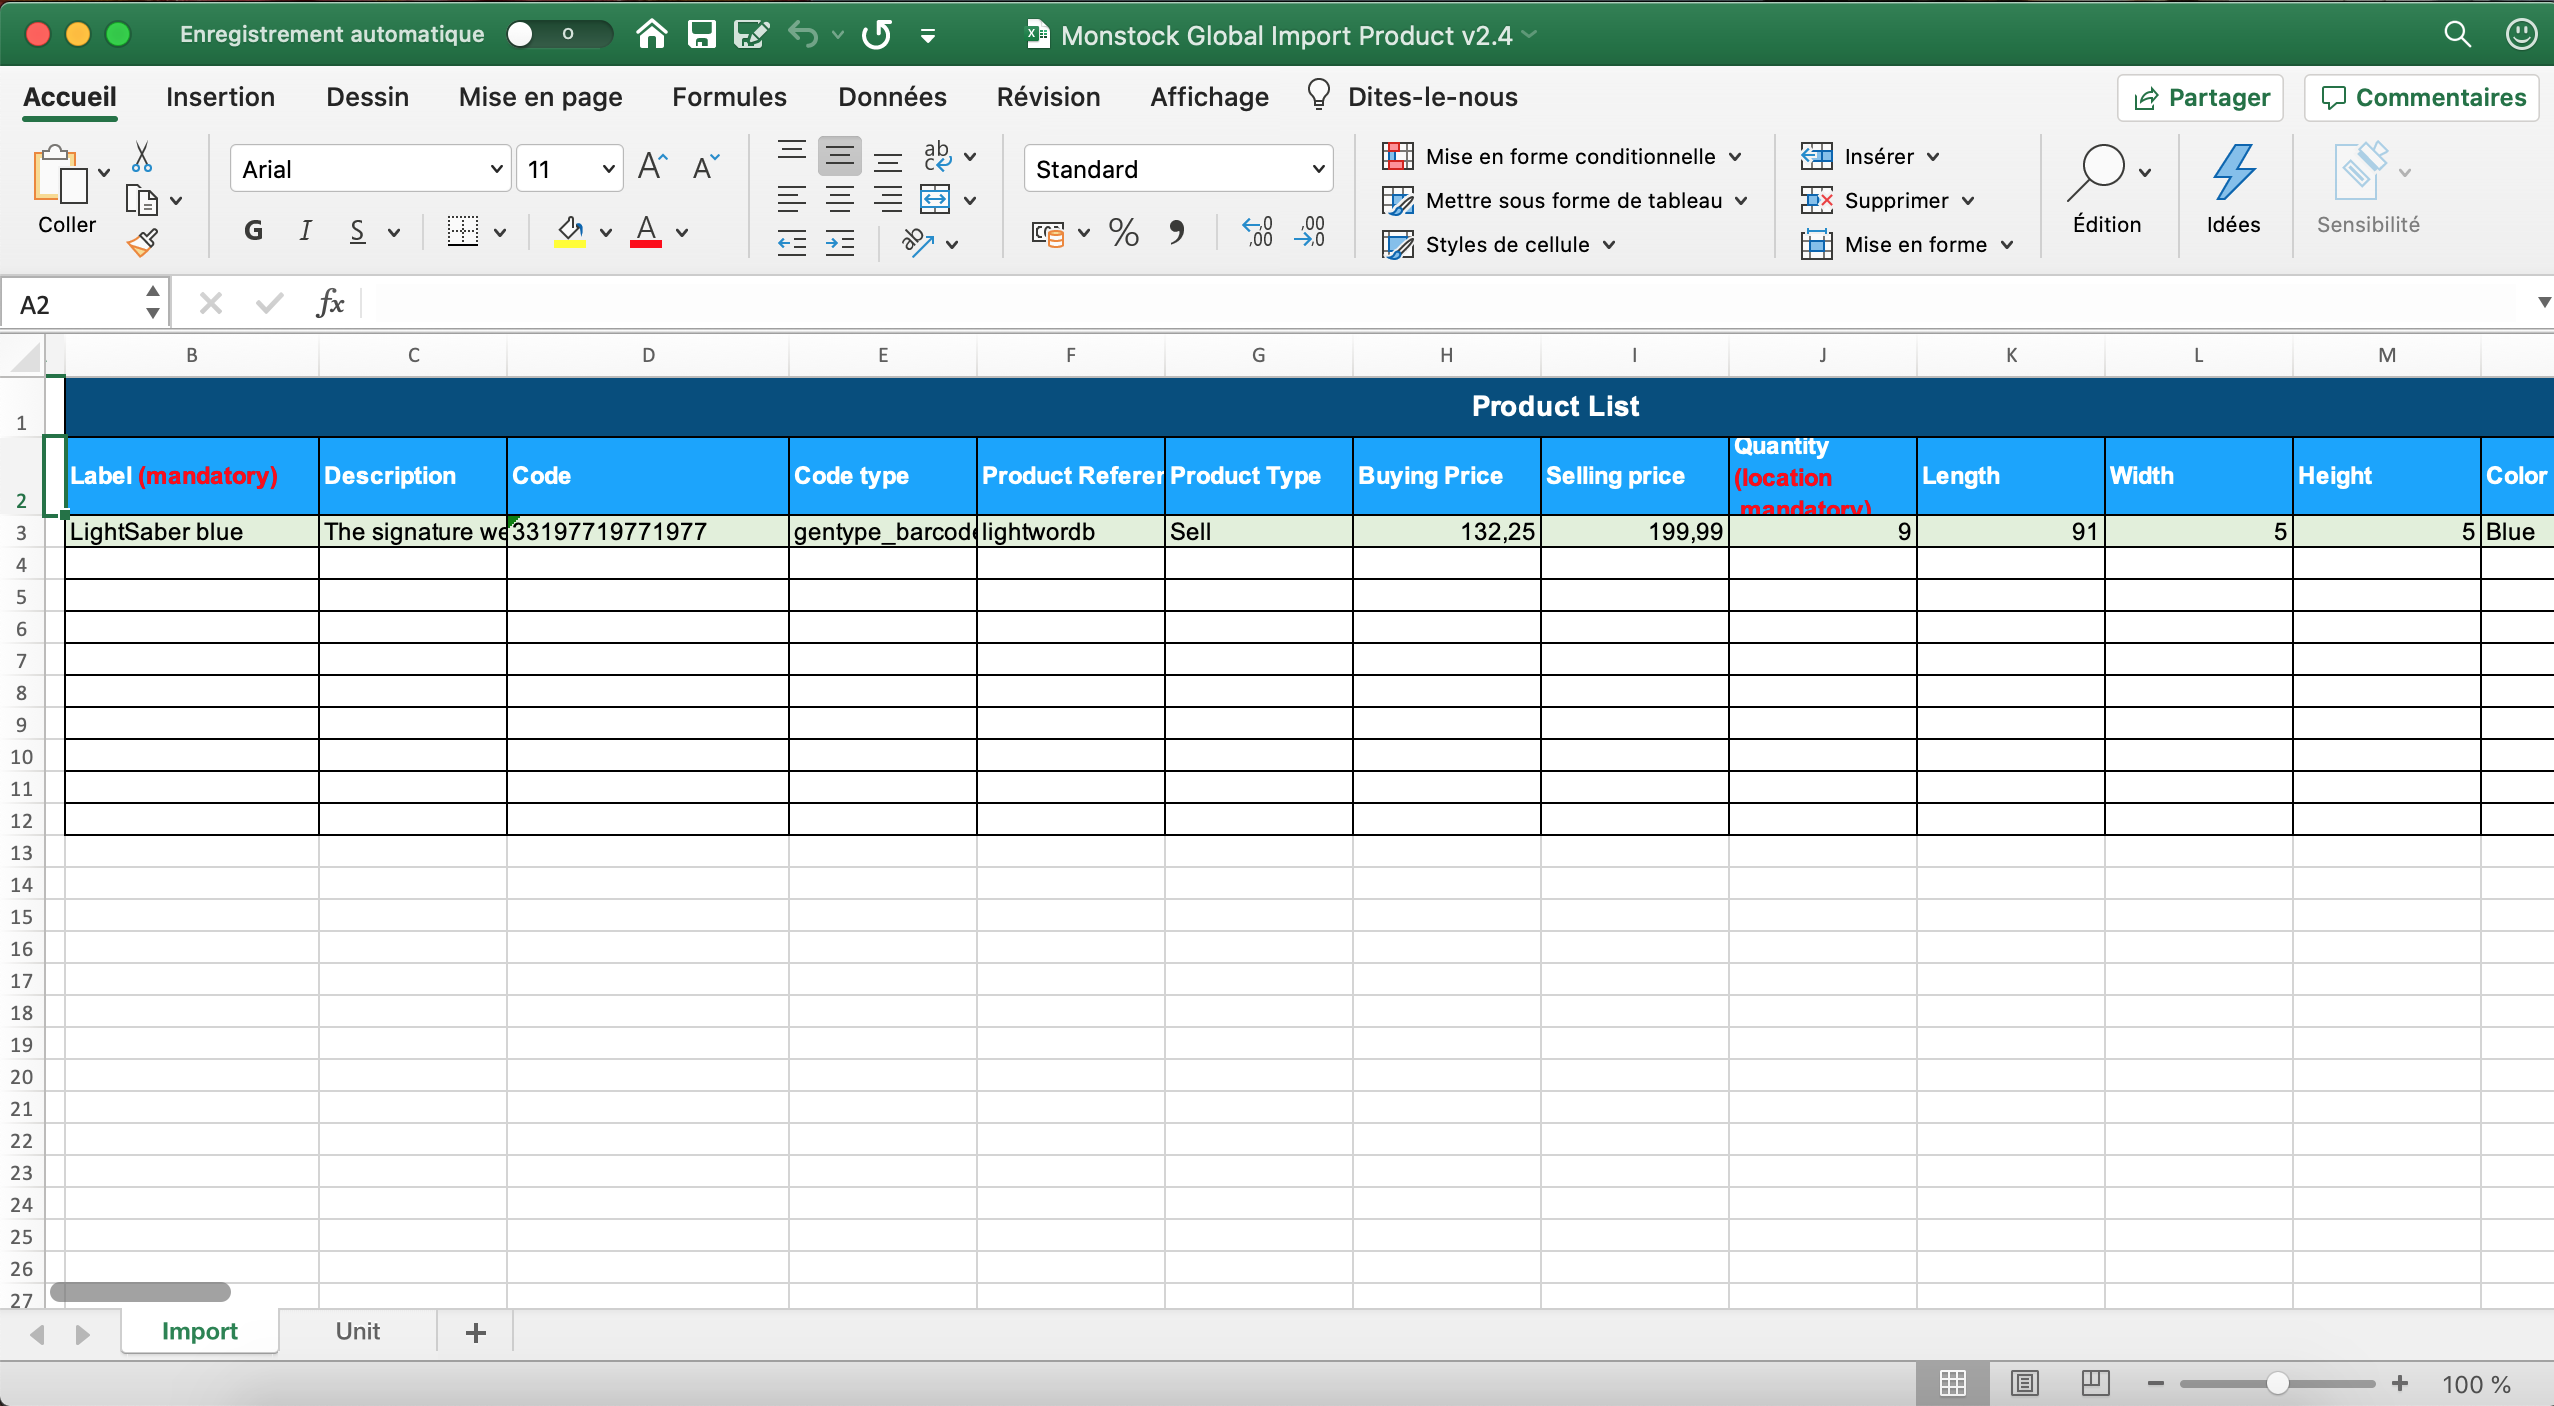The height and width of the screenshot is (1406, 2554).
Task: Open the Borders dropdown arrow
Action: tap(500, 233)
